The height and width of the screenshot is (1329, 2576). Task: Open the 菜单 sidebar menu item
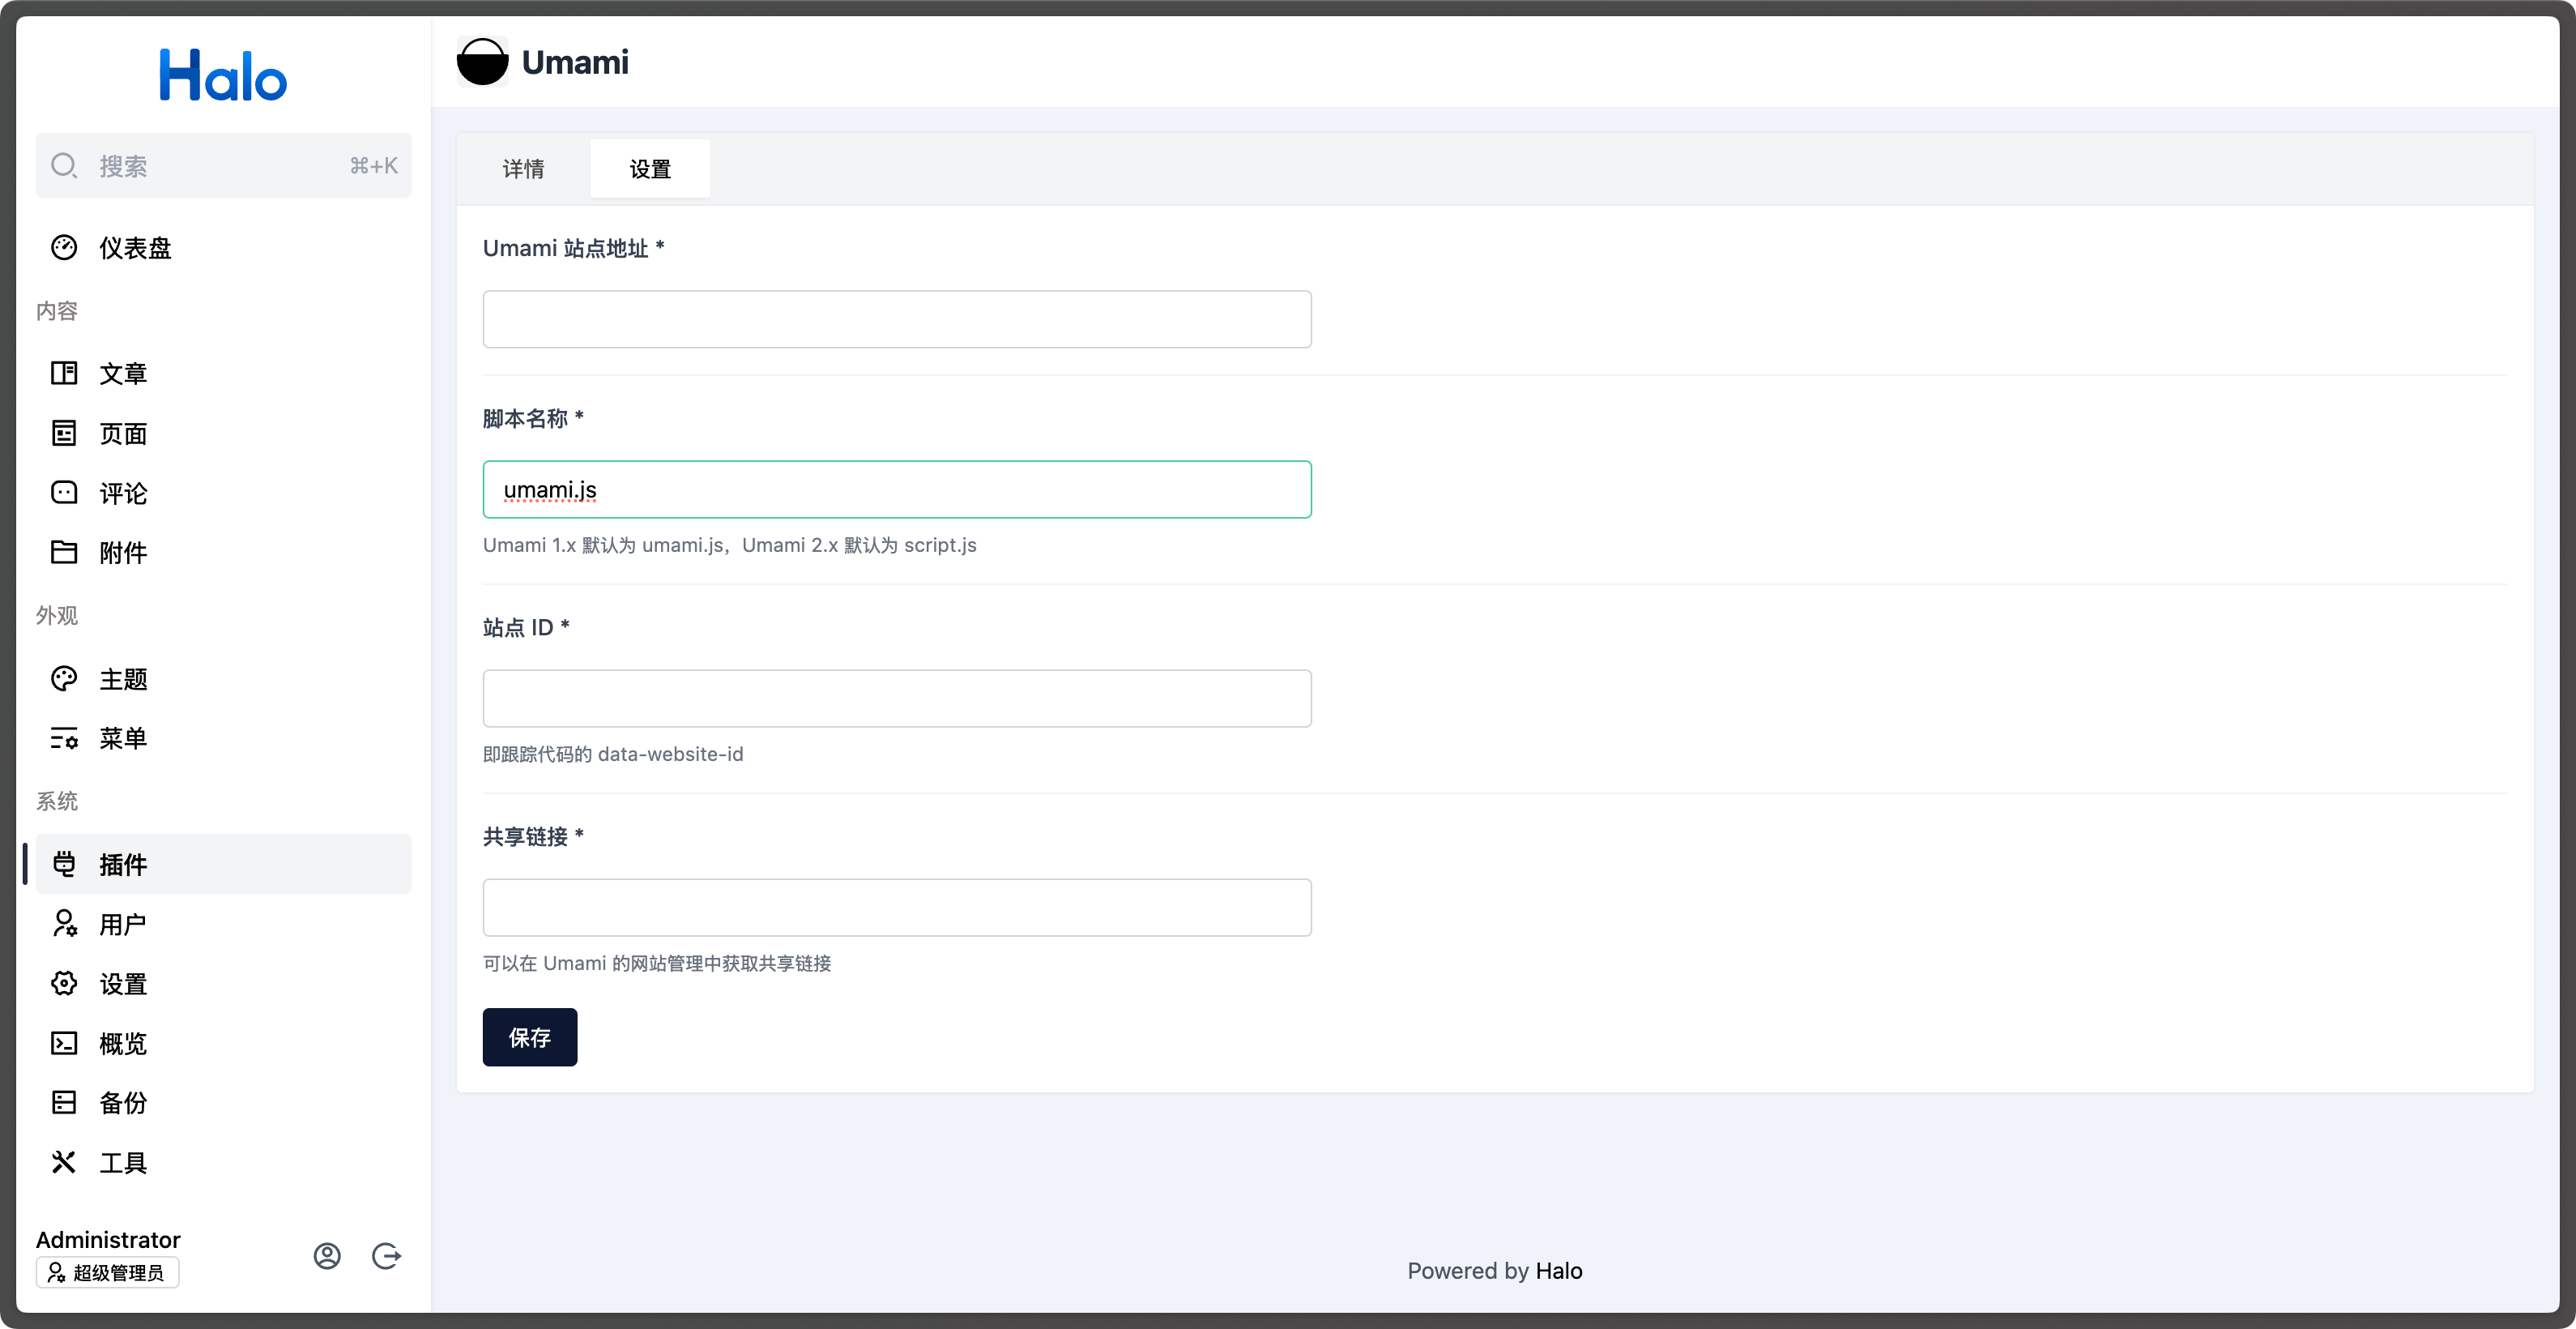pos(123,738)
